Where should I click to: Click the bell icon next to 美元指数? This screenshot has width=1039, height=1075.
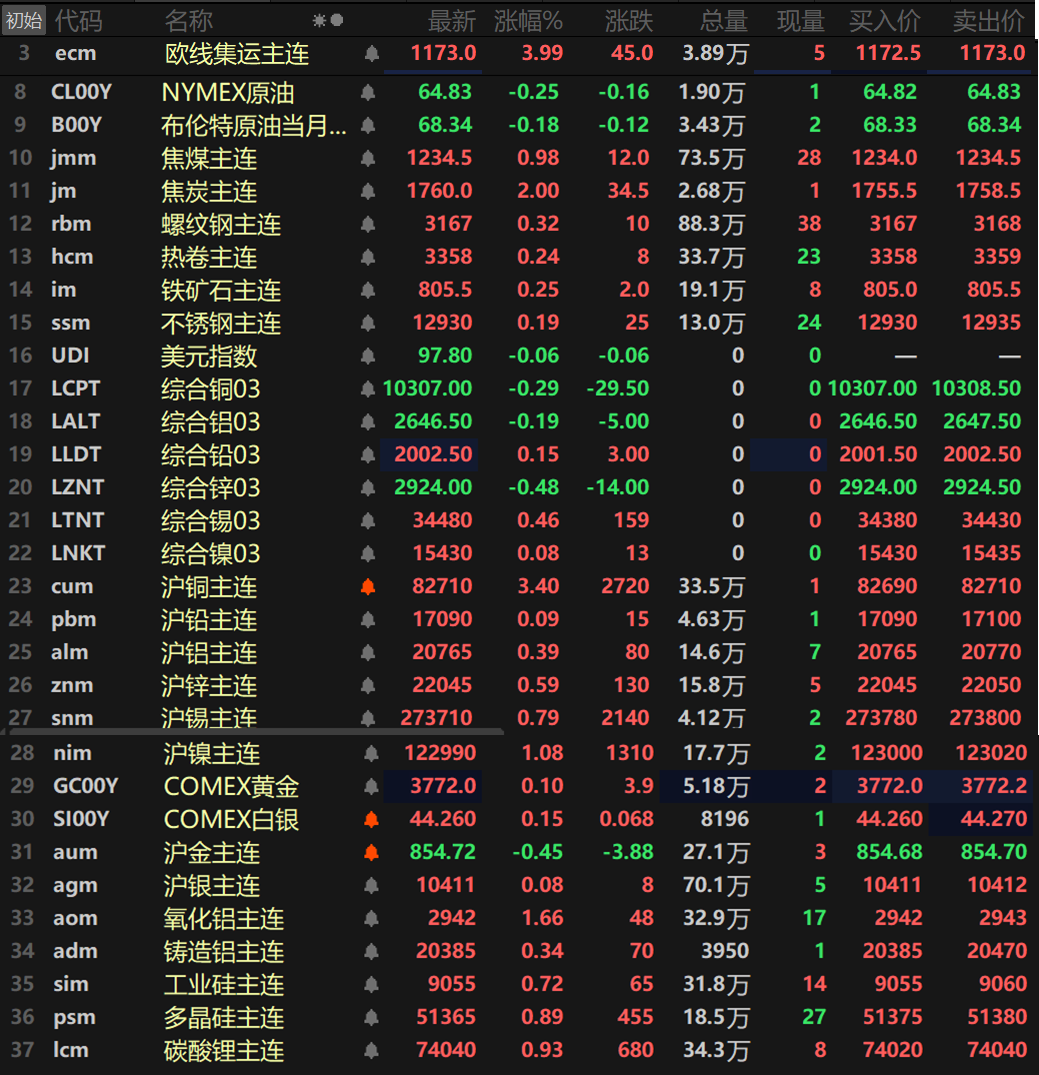[368, 356]
